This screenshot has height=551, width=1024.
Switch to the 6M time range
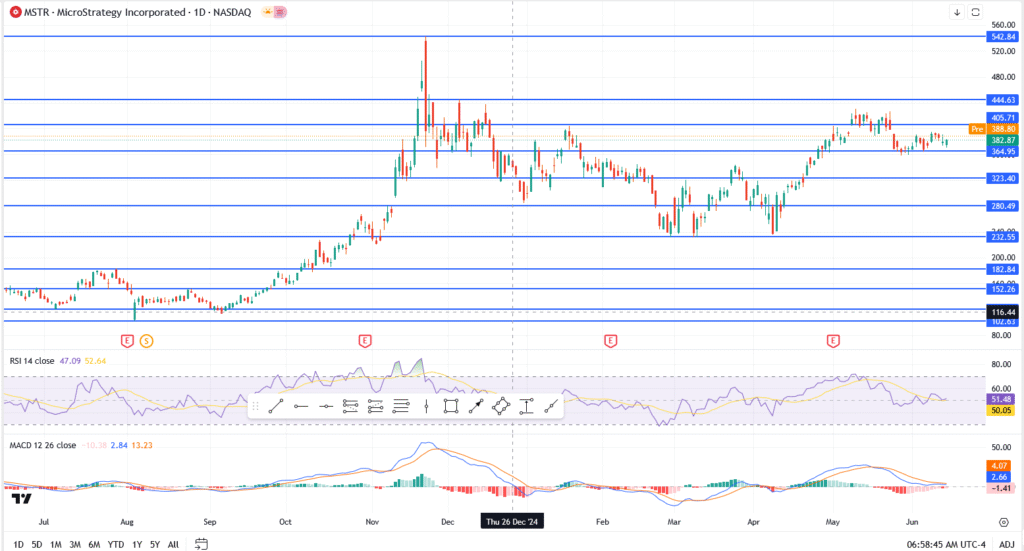93,544
